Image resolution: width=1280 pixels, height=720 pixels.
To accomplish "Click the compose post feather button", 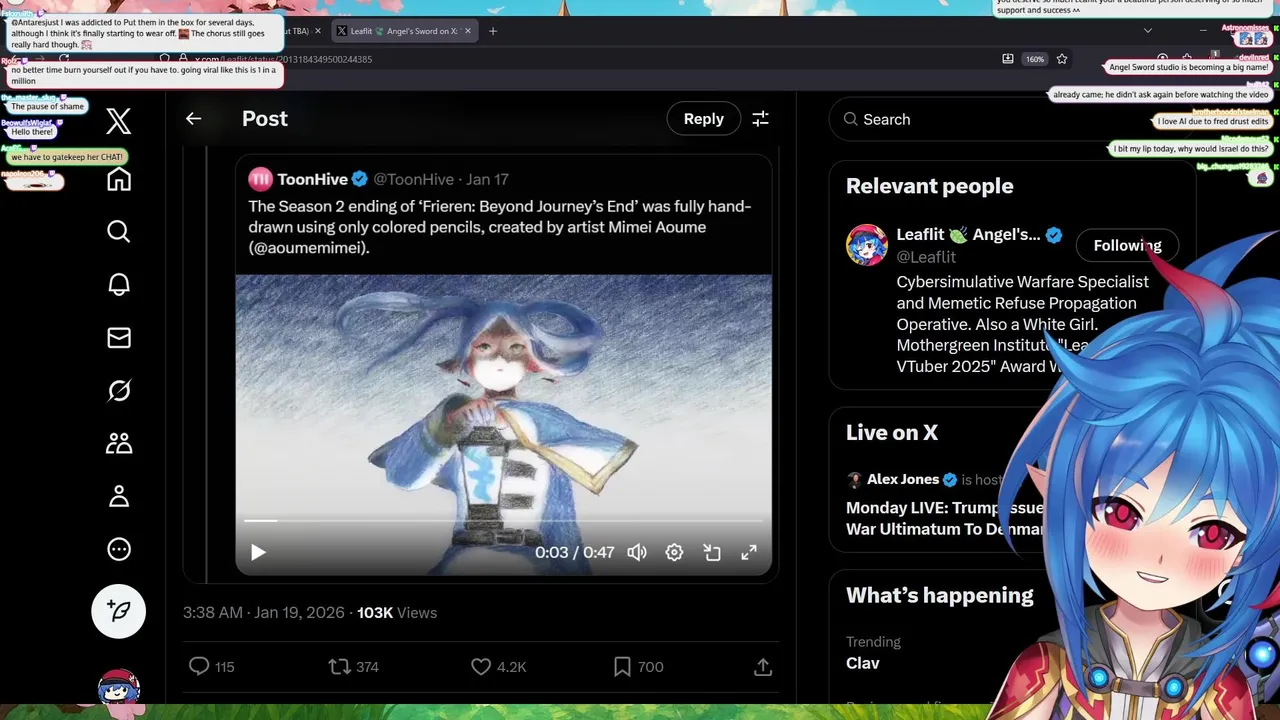I will pos(118,611).
